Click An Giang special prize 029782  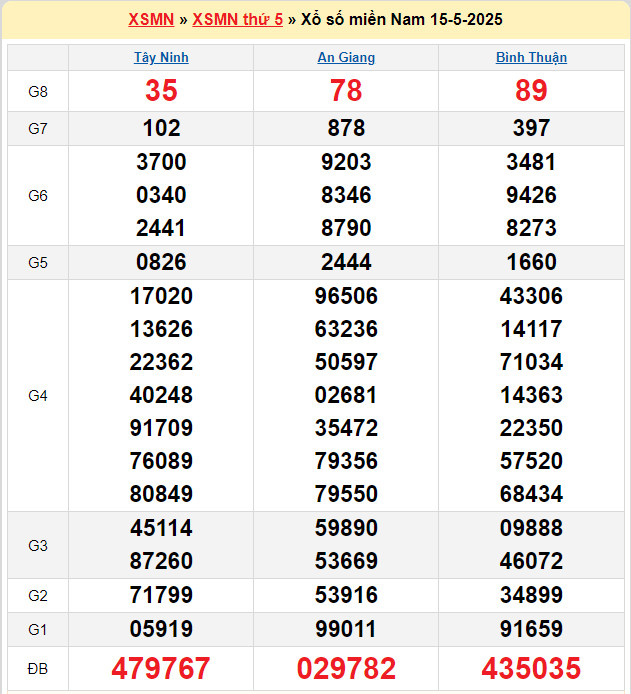[346, 668]
